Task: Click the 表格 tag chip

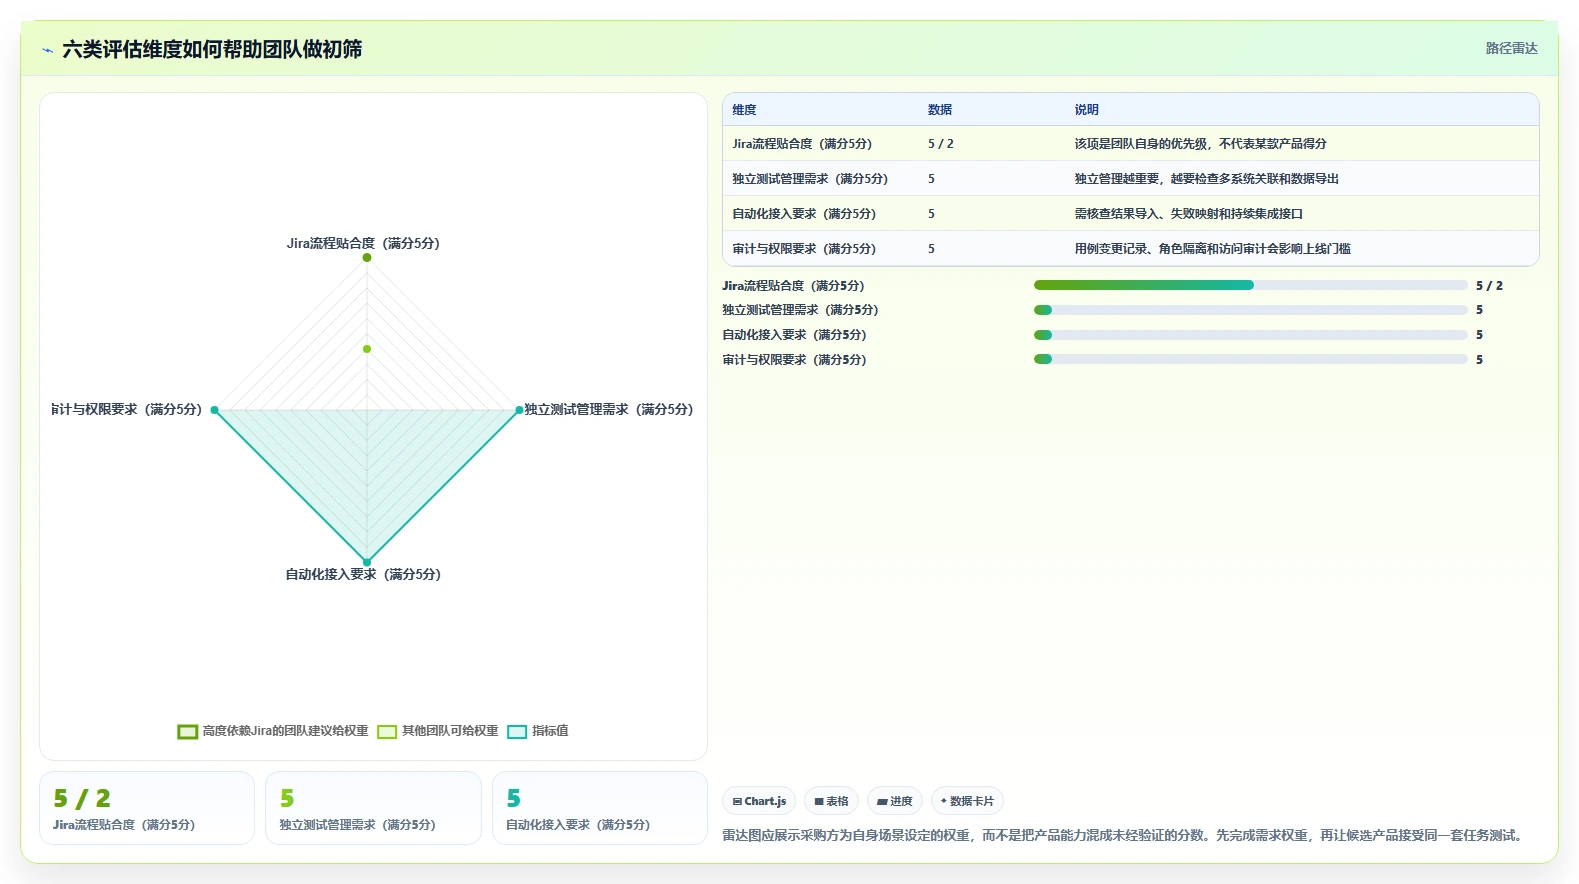Action: coord(831,801)
